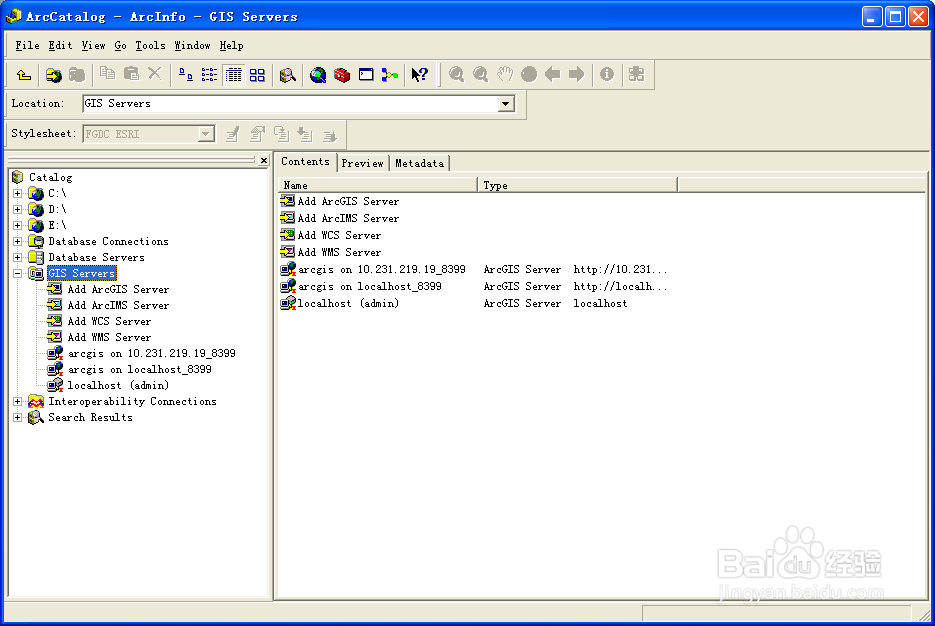Switch to the Metadata tab
This screenshot has width=935, height=626.
tap(419, 163)
